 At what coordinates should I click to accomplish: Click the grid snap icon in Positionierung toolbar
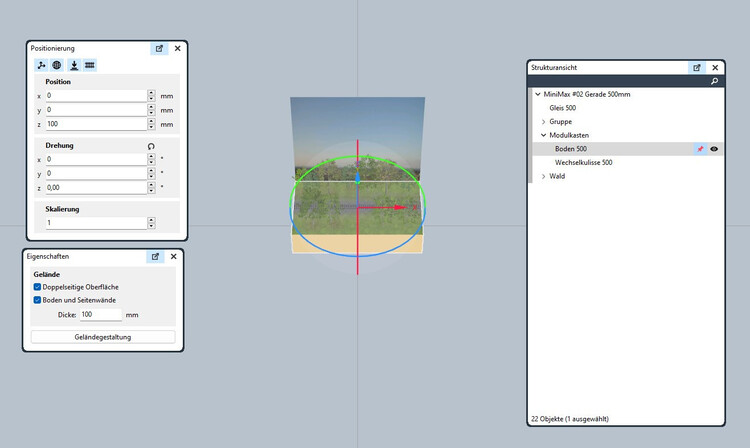(x=89, y=65)
